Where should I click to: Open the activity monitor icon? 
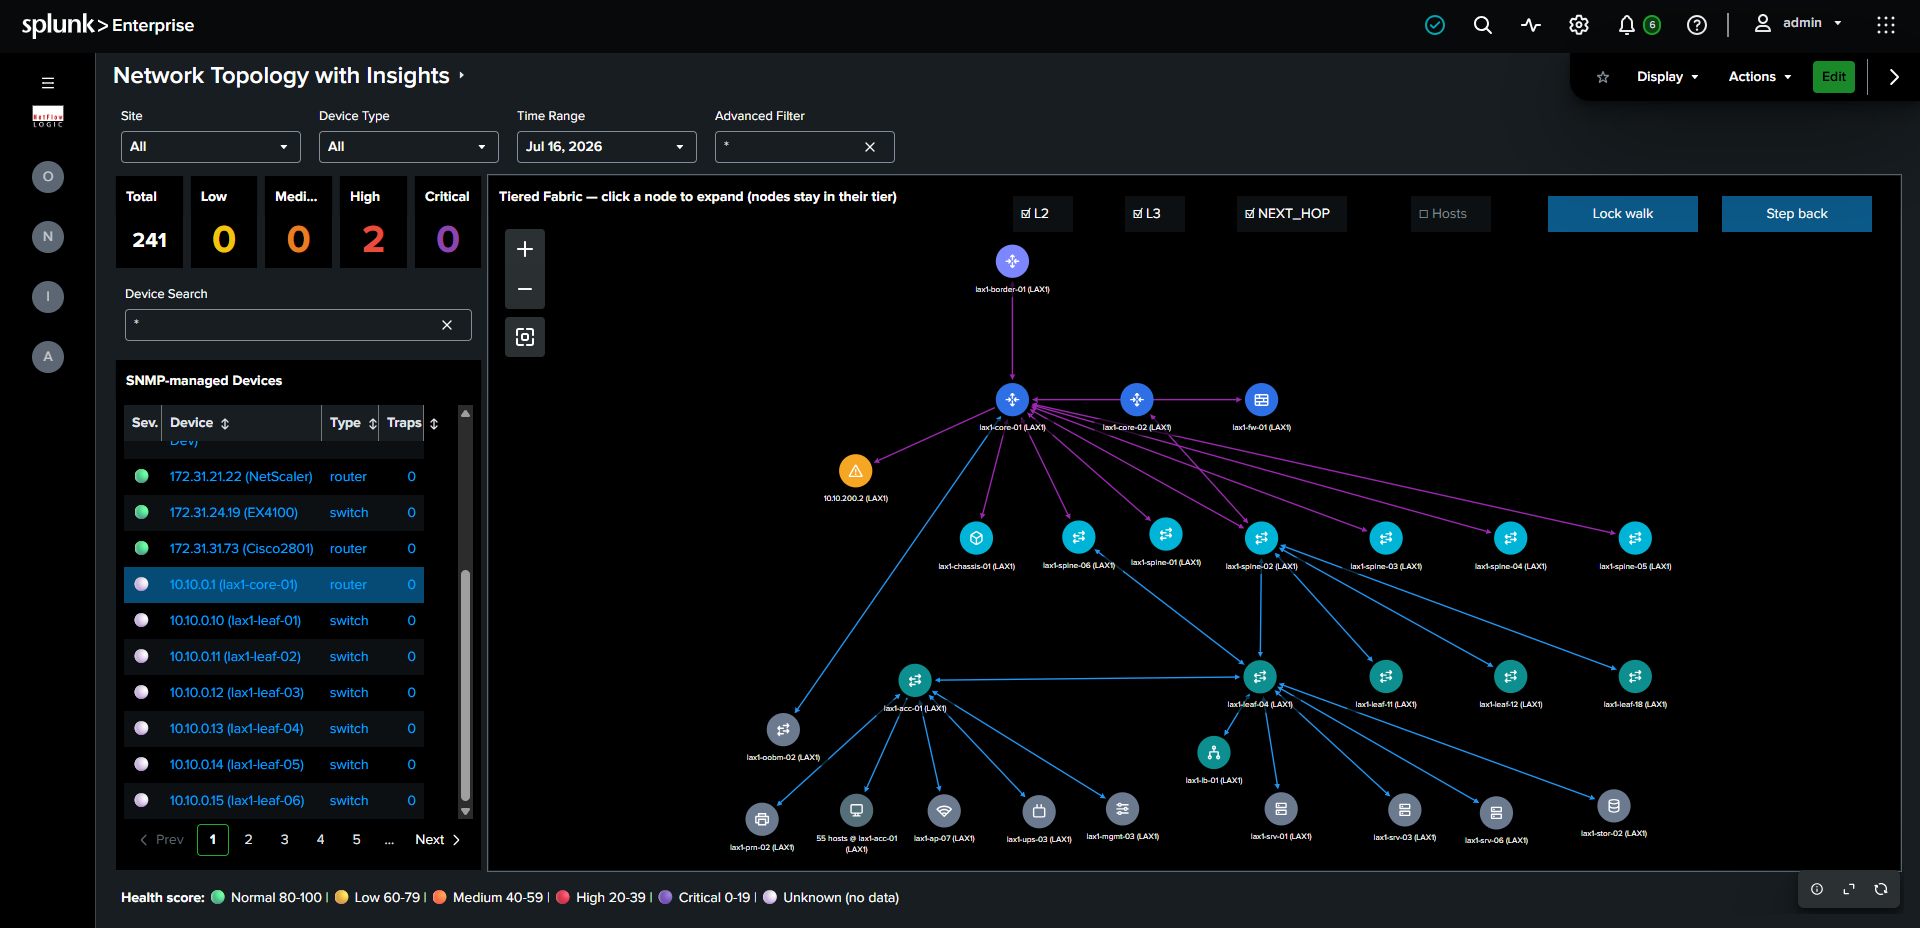tap(1531, 25)
